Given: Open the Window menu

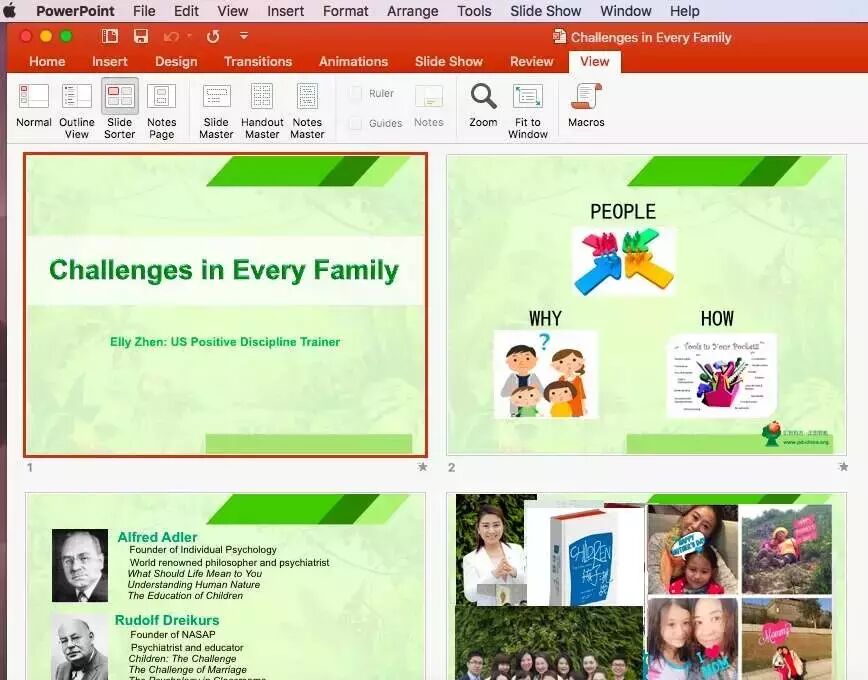Looking at the screenshot, I should pyautogui.click(x=626, y=11).
